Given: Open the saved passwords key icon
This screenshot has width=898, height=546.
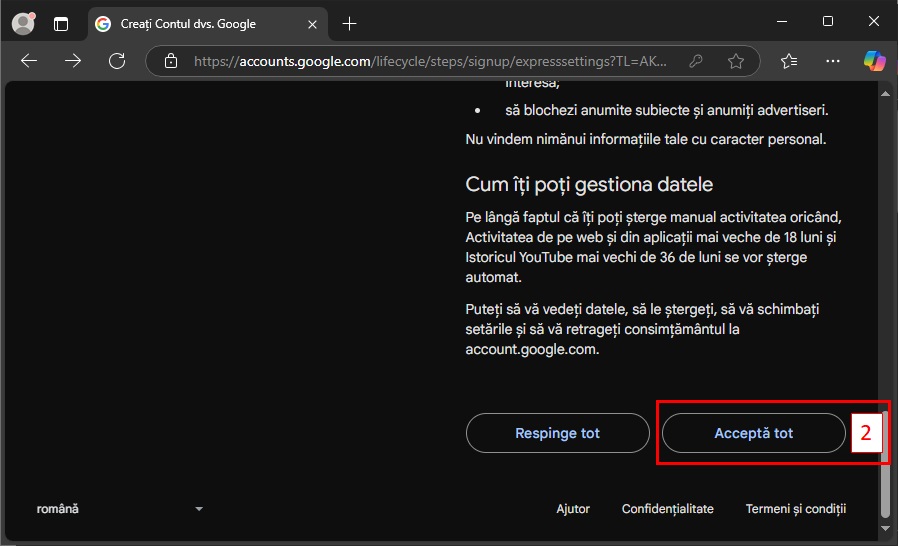Looking at the screenshot, I should tap(696, 61).
